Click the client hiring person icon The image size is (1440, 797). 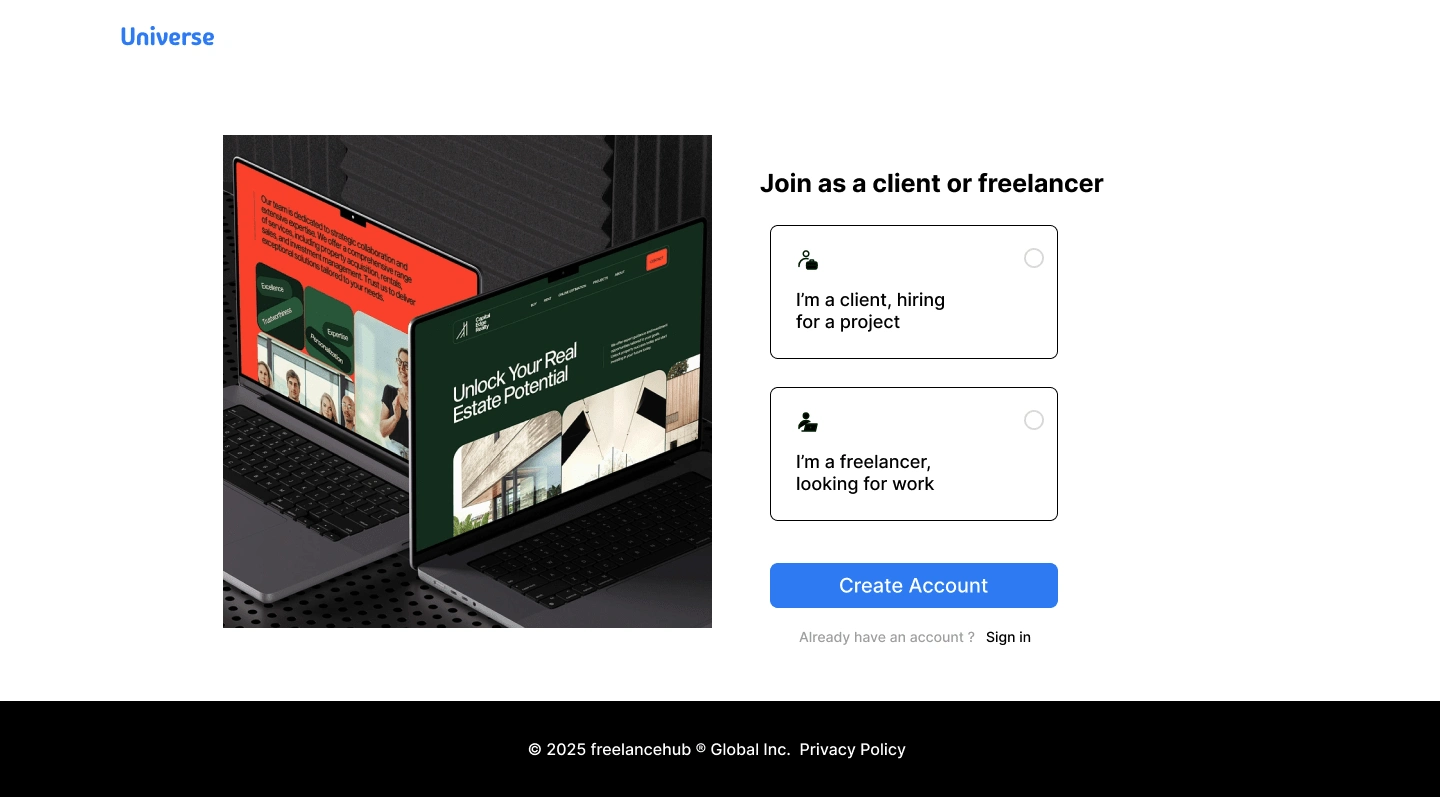[x=808, y=260]
